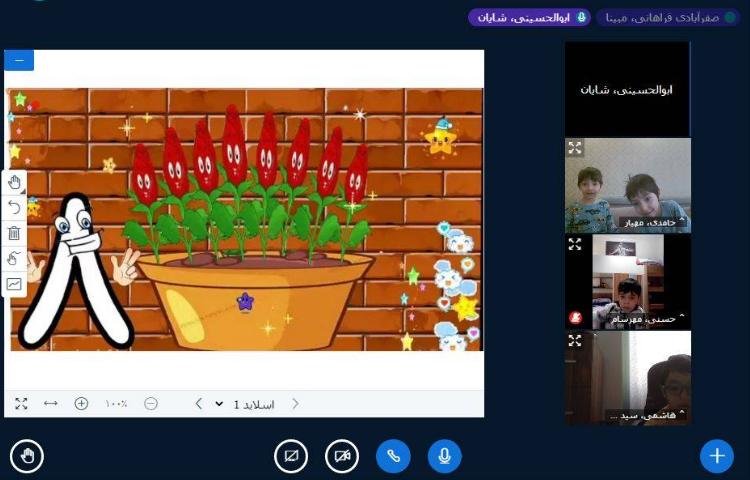Click the ابوالحسینی، شایان talking indicator
Viewport: 750px width, 480px height.
coord(529,17)
